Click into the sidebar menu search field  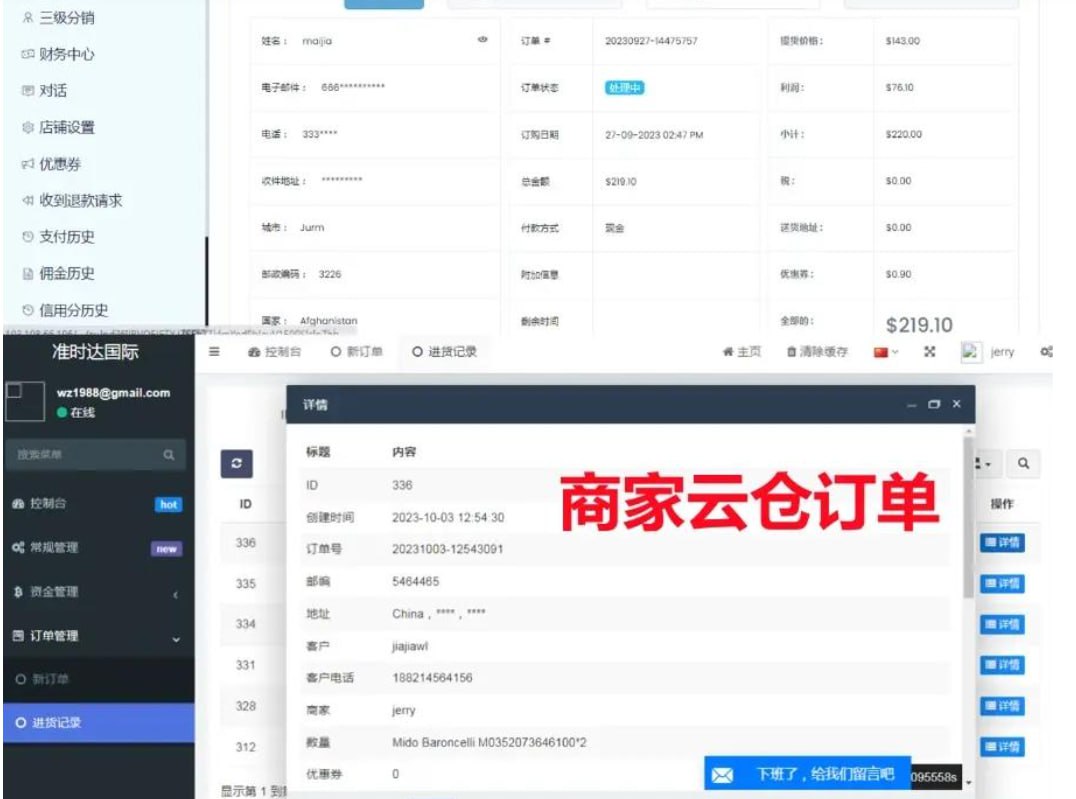pyautogui.click(x=85, y=455)
